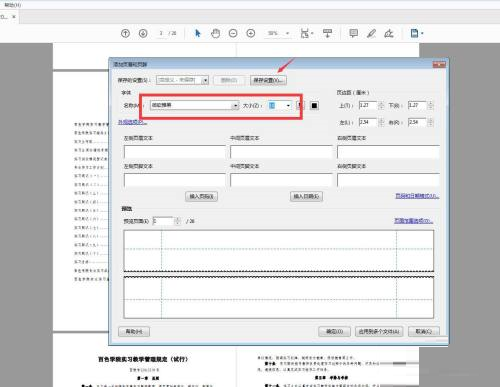Activate the selection arrow tool in toolbar
Viewport: 500px width, 387px height.
click(198, 33)
